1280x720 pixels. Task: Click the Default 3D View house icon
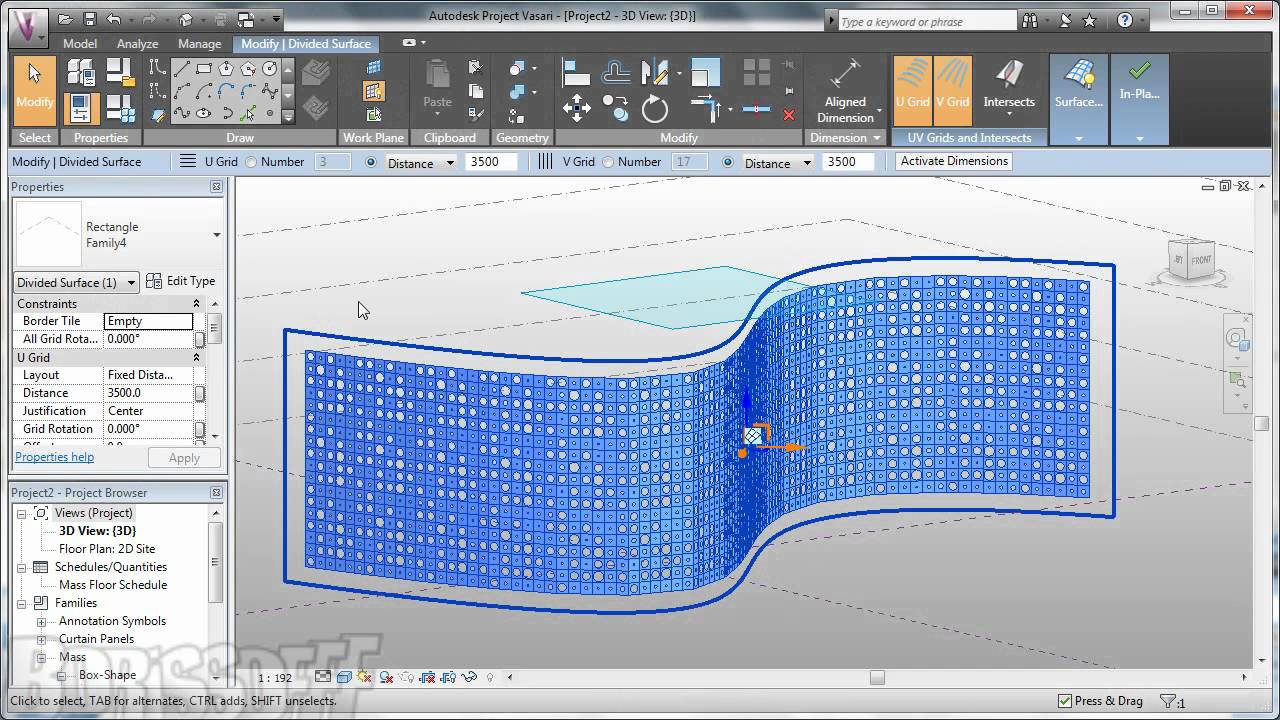pyautogui.click(x=185, y=19)
